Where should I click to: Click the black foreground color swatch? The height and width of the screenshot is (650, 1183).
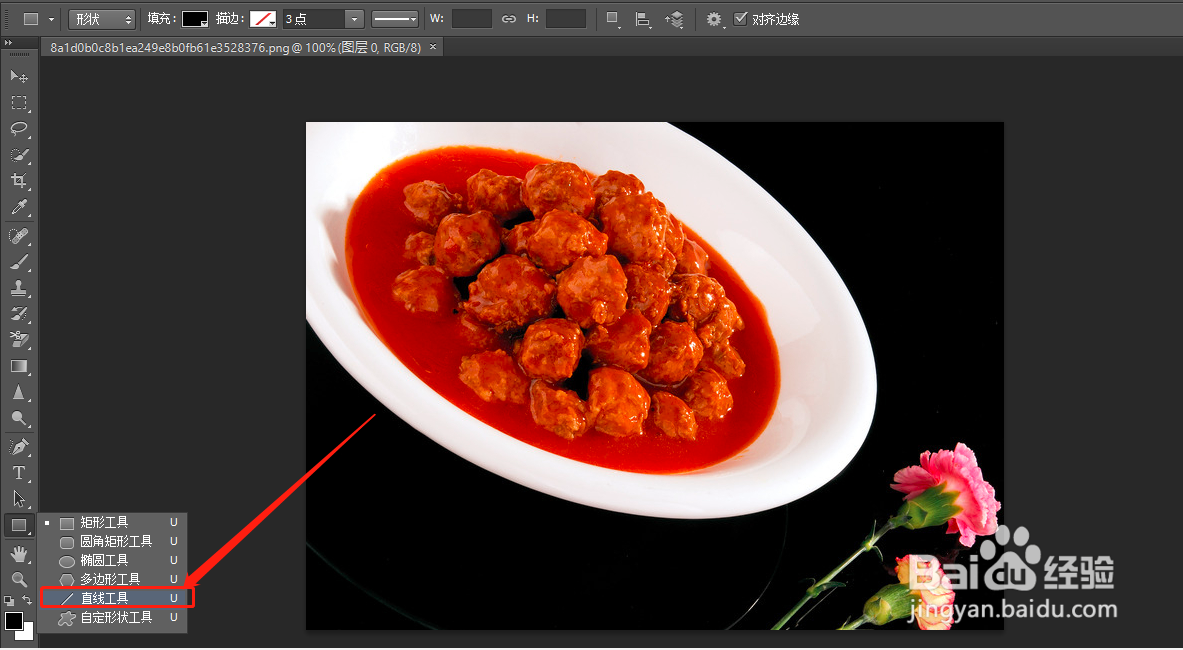13,621
